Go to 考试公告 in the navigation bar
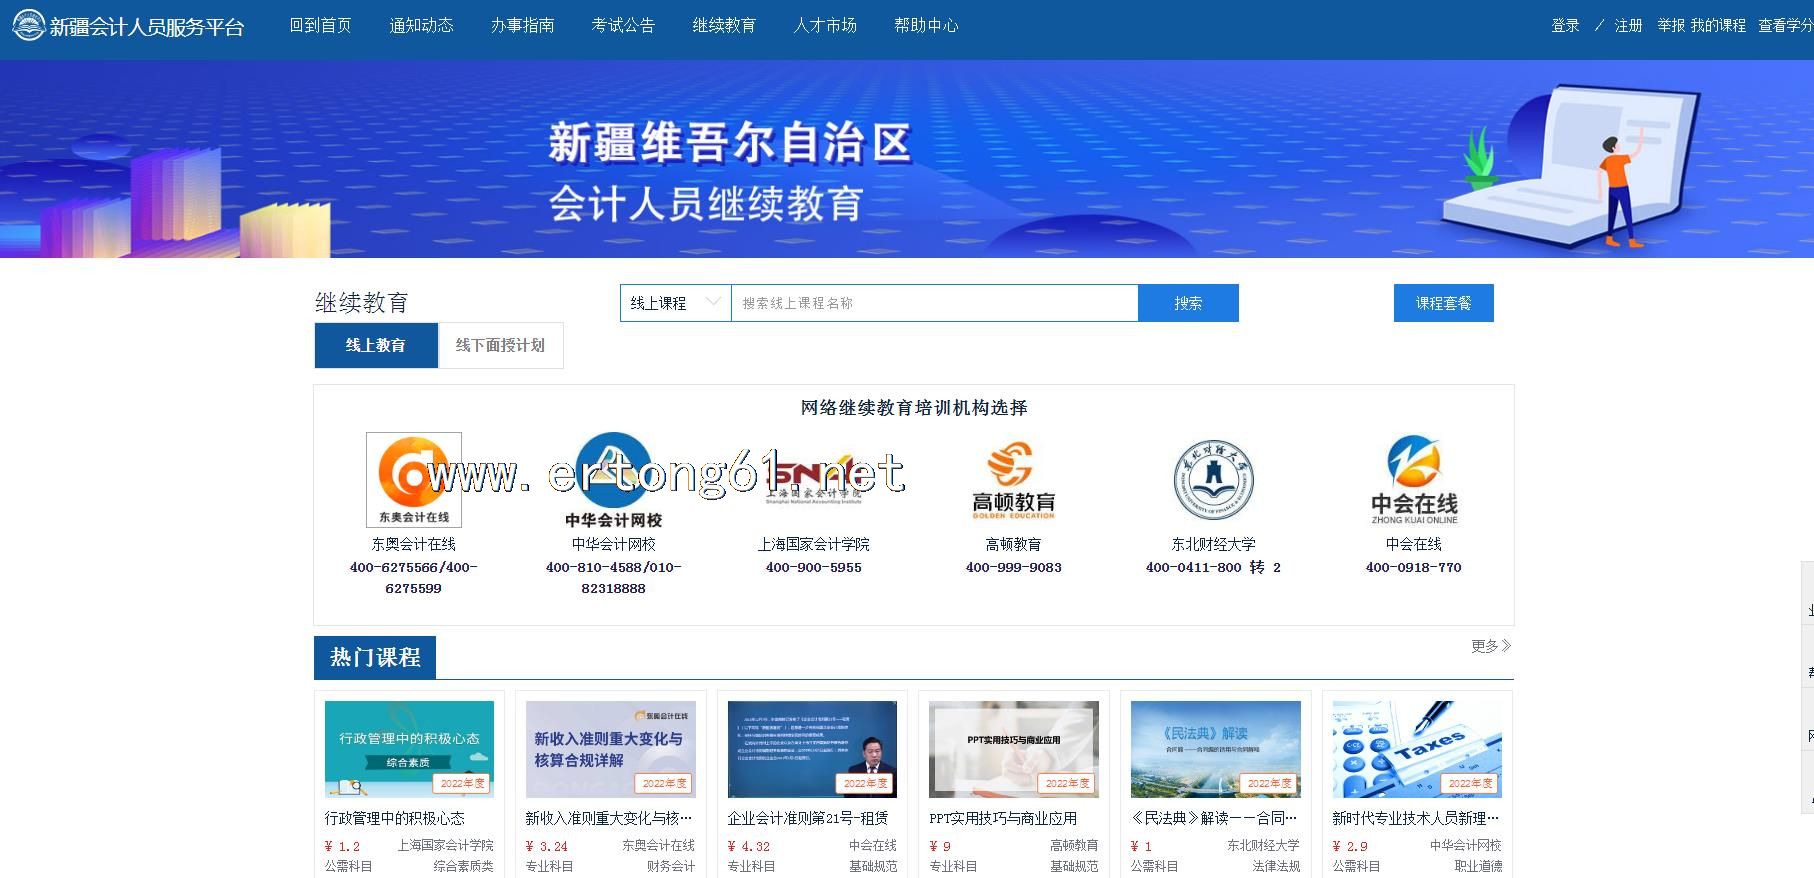The image size is (1814, 878). coord(623,25)
